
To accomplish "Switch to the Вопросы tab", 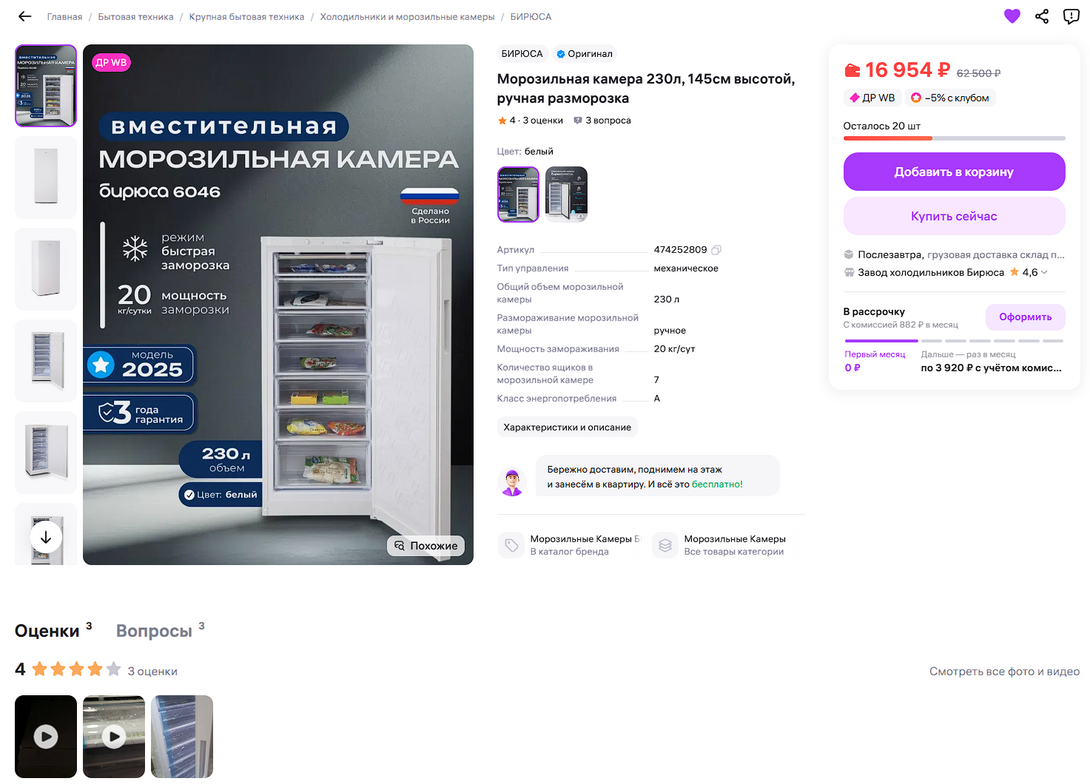I will point(154,630).
